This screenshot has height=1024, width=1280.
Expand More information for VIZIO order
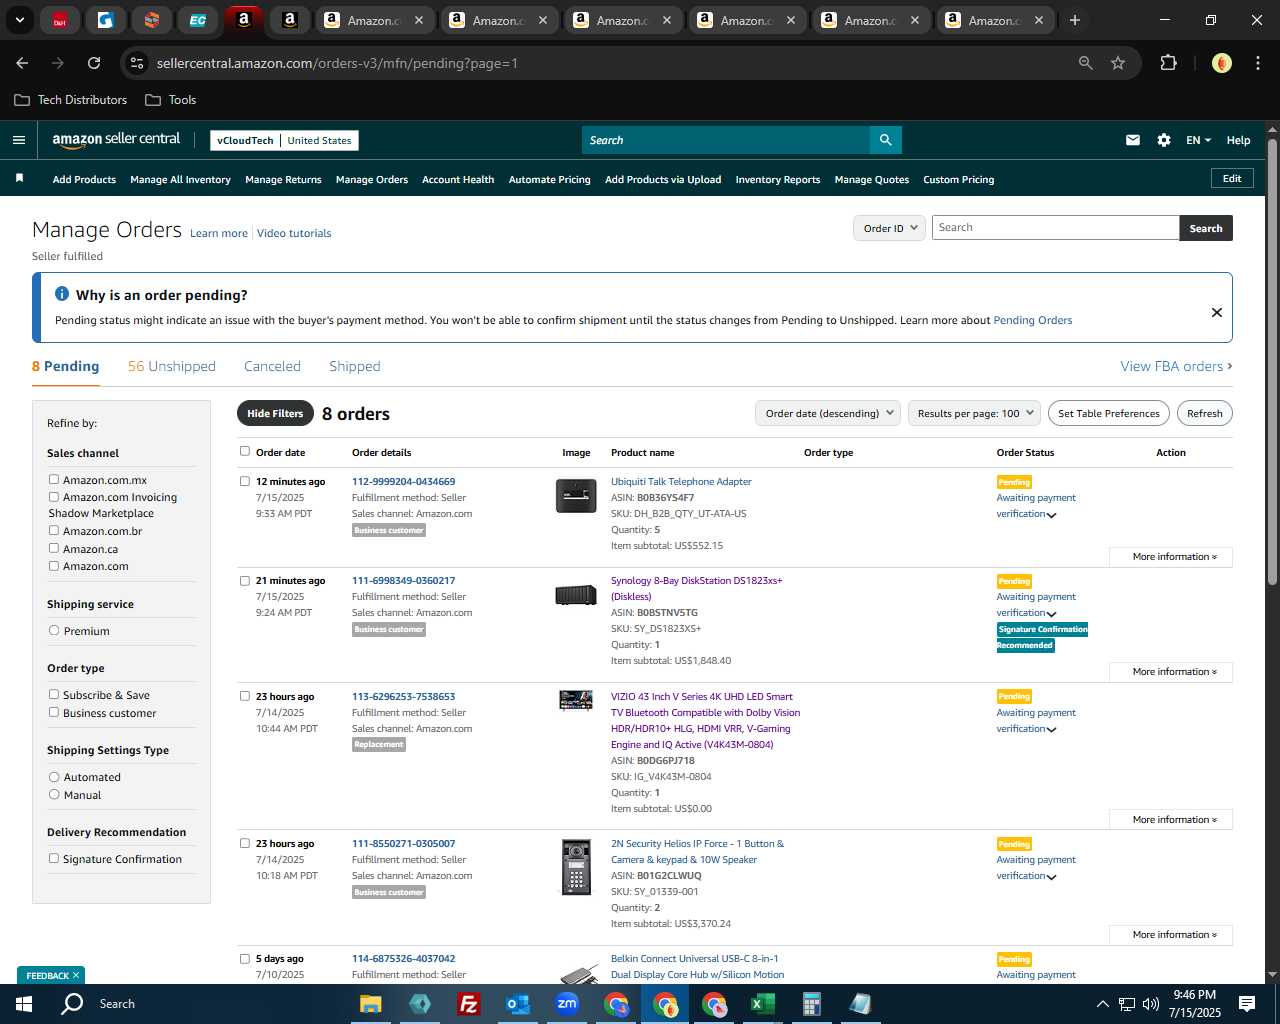click(x=1171, y=820)
